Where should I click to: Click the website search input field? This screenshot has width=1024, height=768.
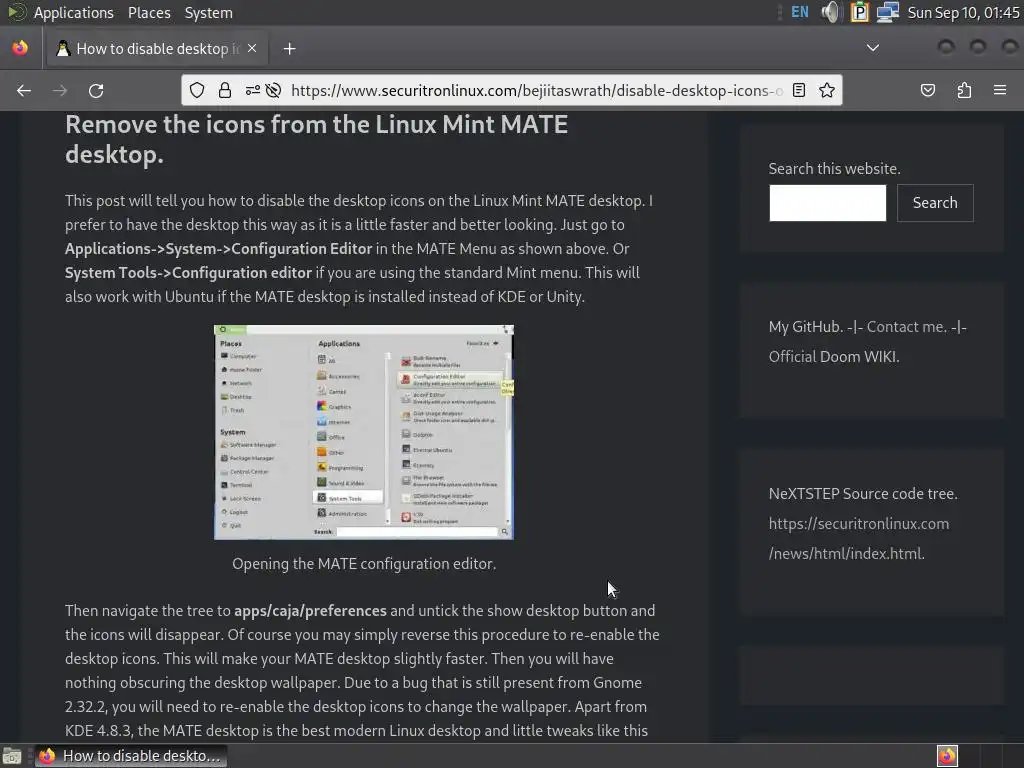[827, 203]
